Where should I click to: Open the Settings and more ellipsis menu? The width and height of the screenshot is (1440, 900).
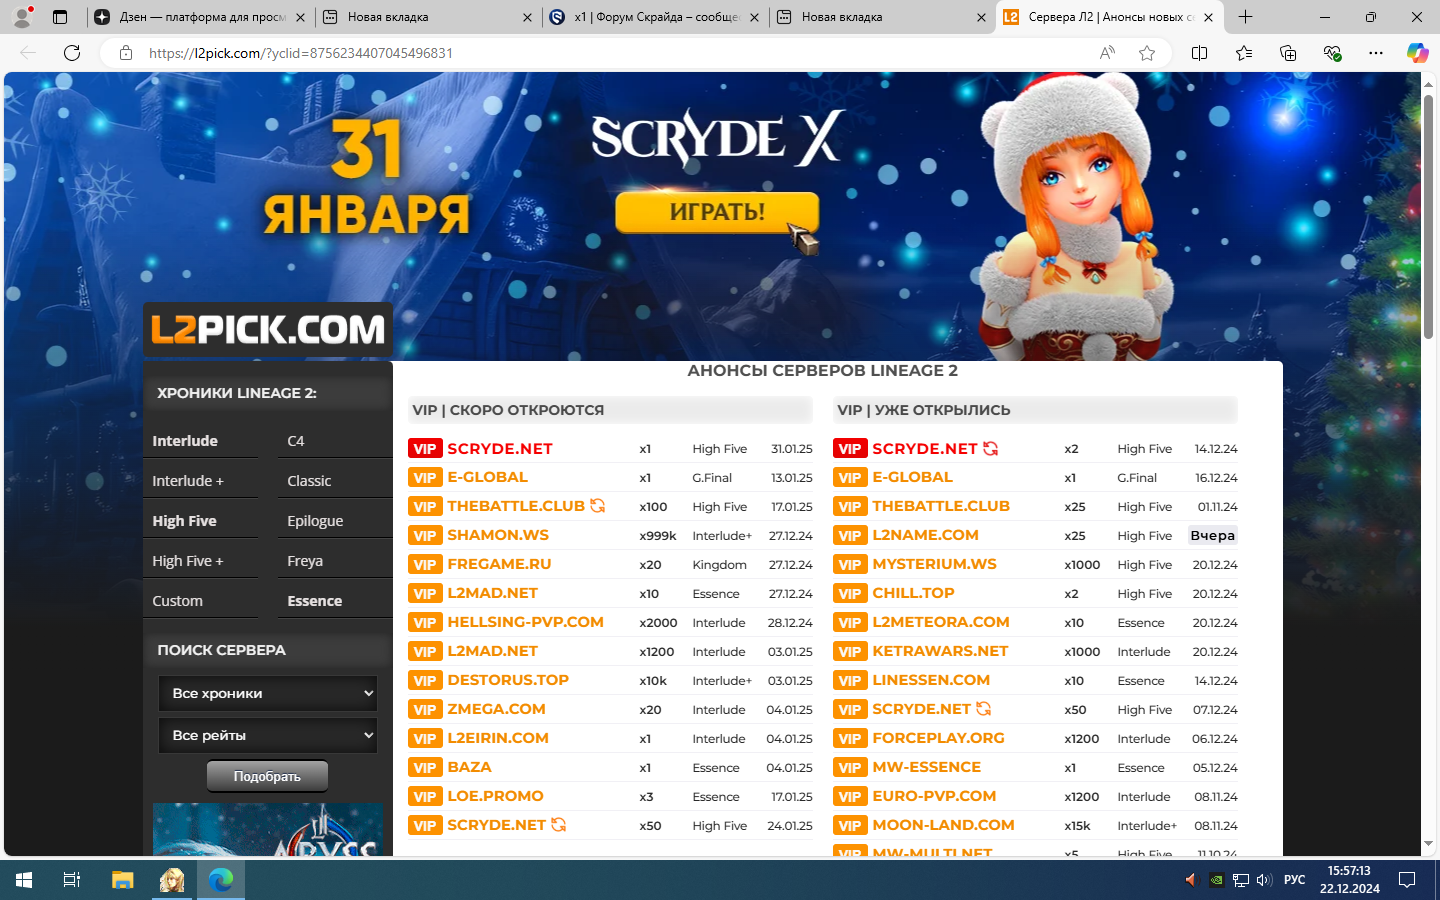point(1376,53)
